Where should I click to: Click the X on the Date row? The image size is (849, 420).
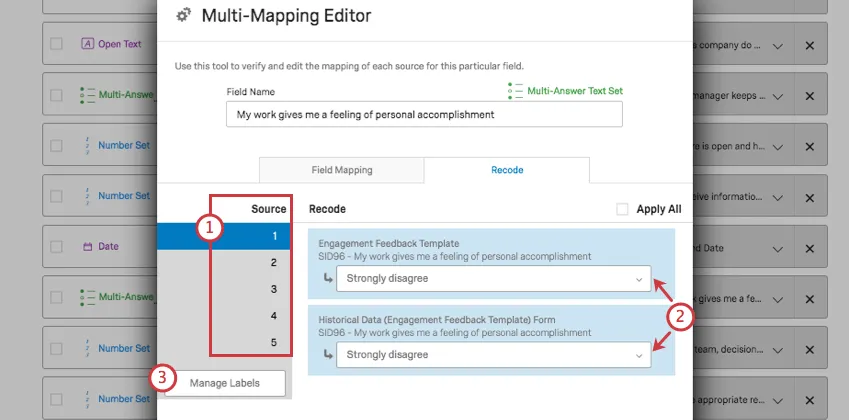coord(810,246)
